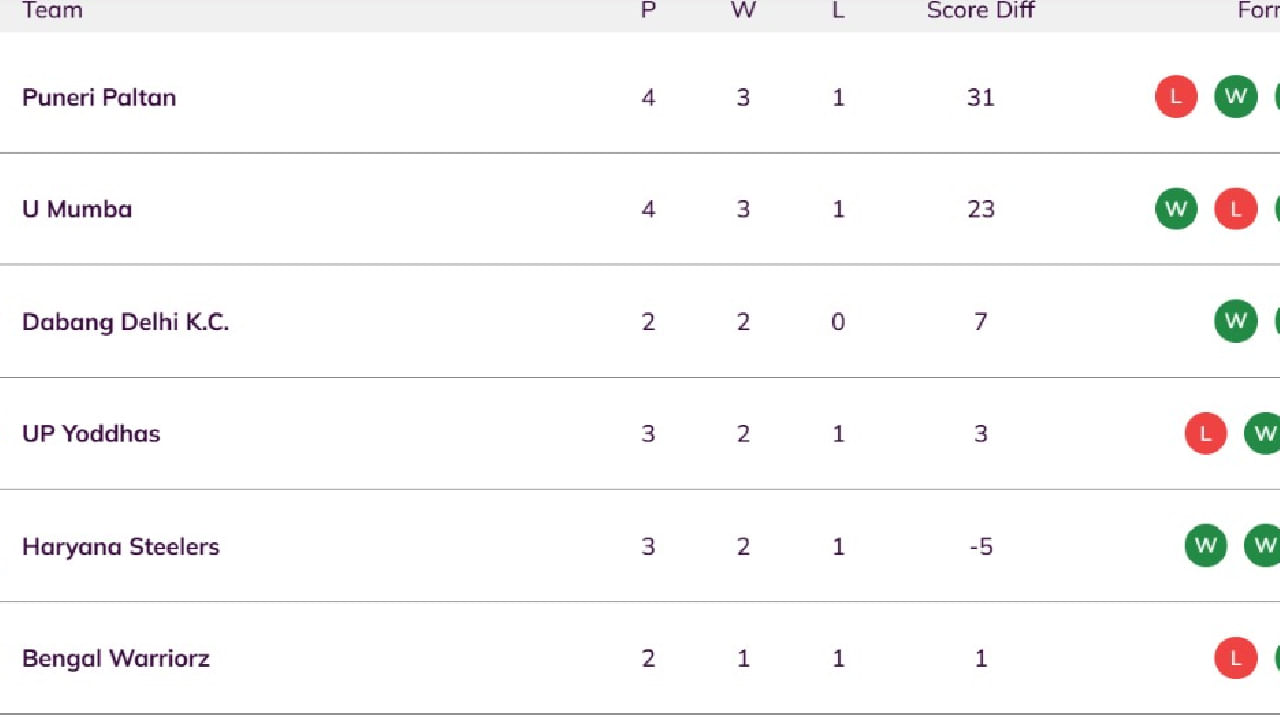Click UP Yoddhas' red L form badge
The width and height of the screenshot is (1280, 720).
click(1206, 433)
